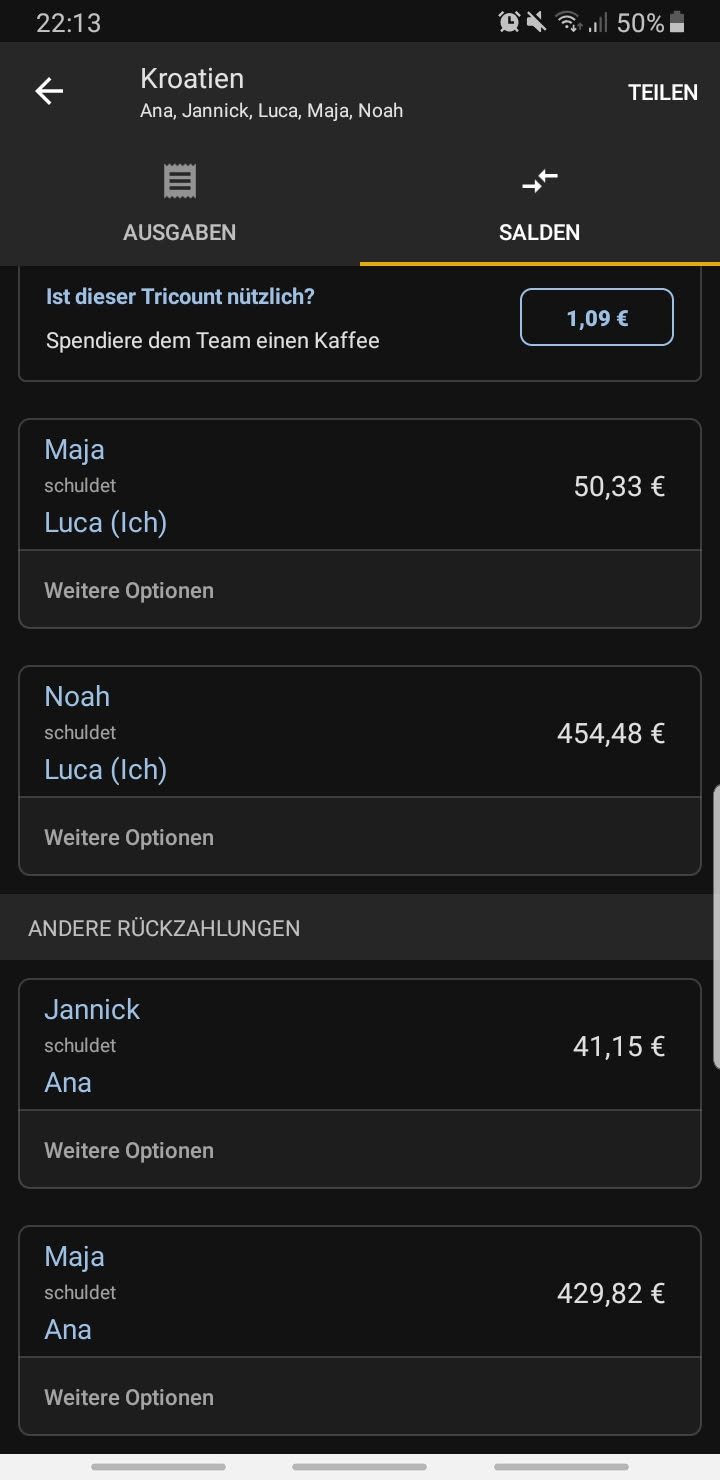Tap the back arrow icon

click(x=49, y=92)
